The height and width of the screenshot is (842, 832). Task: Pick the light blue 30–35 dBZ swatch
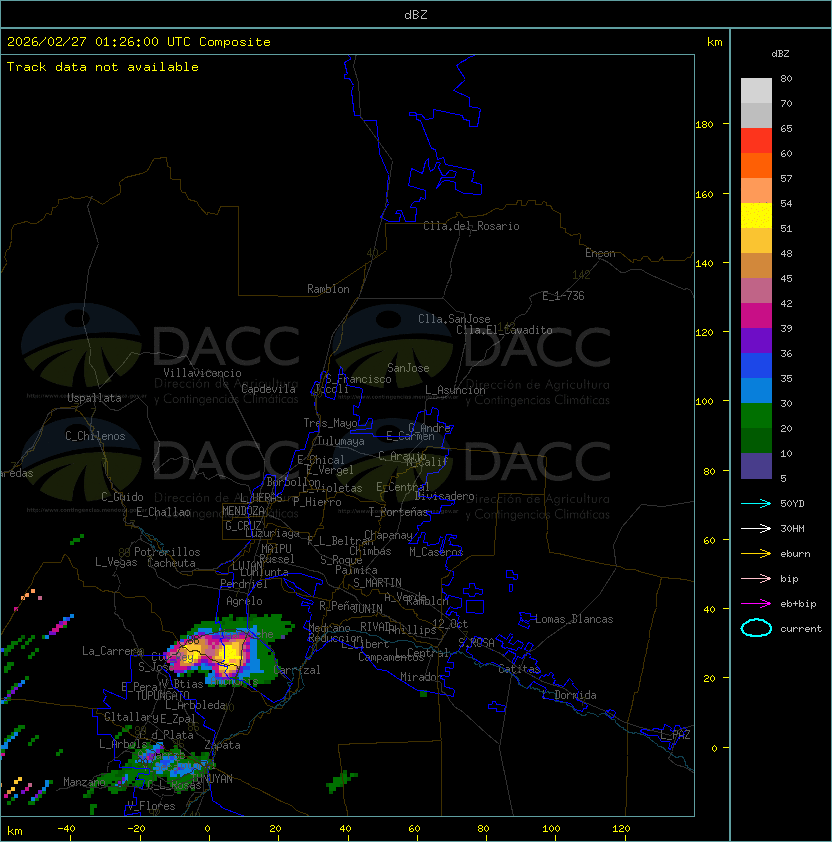coord(756,390)
